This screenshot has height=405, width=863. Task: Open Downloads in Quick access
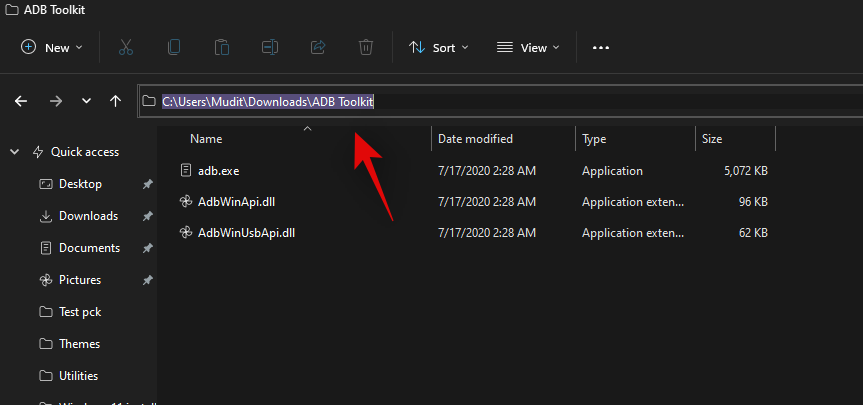tap(88, 216)
